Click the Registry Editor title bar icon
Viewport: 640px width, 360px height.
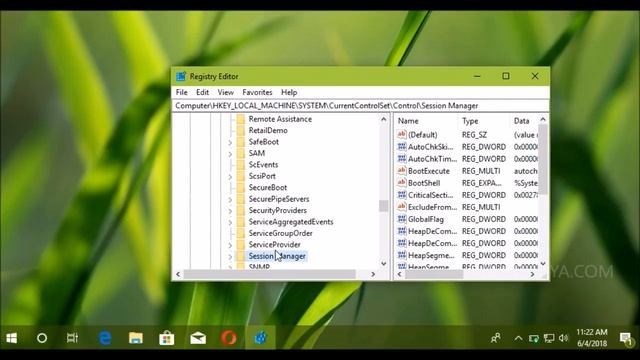coord(181,76)
